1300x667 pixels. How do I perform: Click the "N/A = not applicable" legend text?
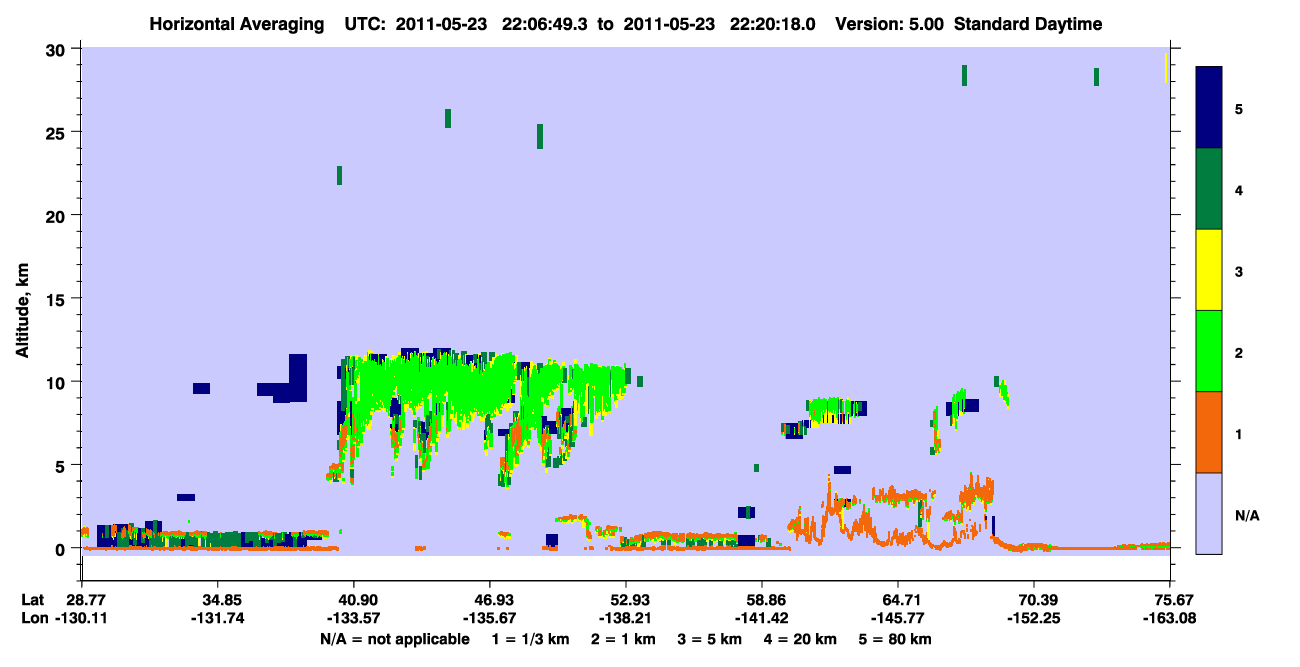point(395,639)
